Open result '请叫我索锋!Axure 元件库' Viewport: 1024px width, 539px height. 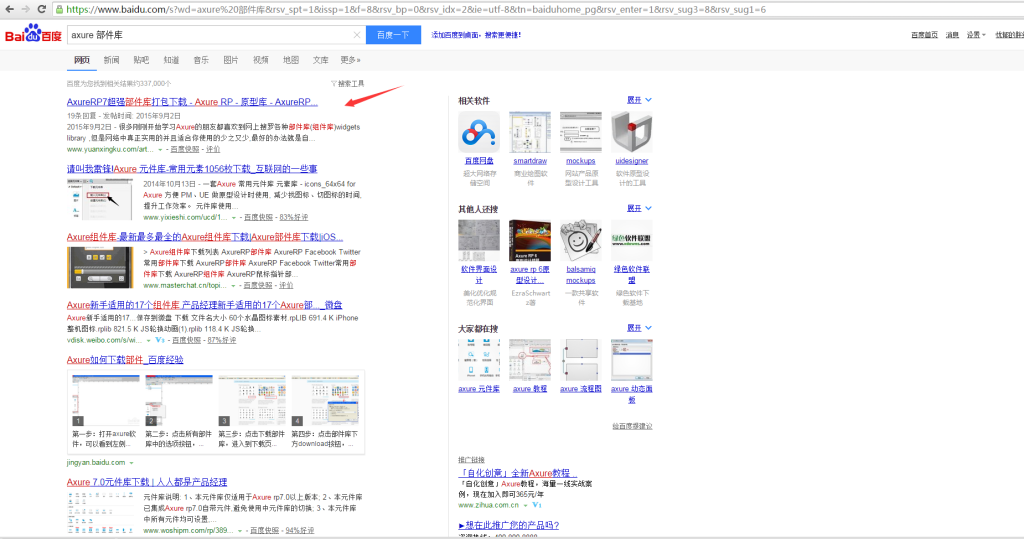click(x=192, y=169)
